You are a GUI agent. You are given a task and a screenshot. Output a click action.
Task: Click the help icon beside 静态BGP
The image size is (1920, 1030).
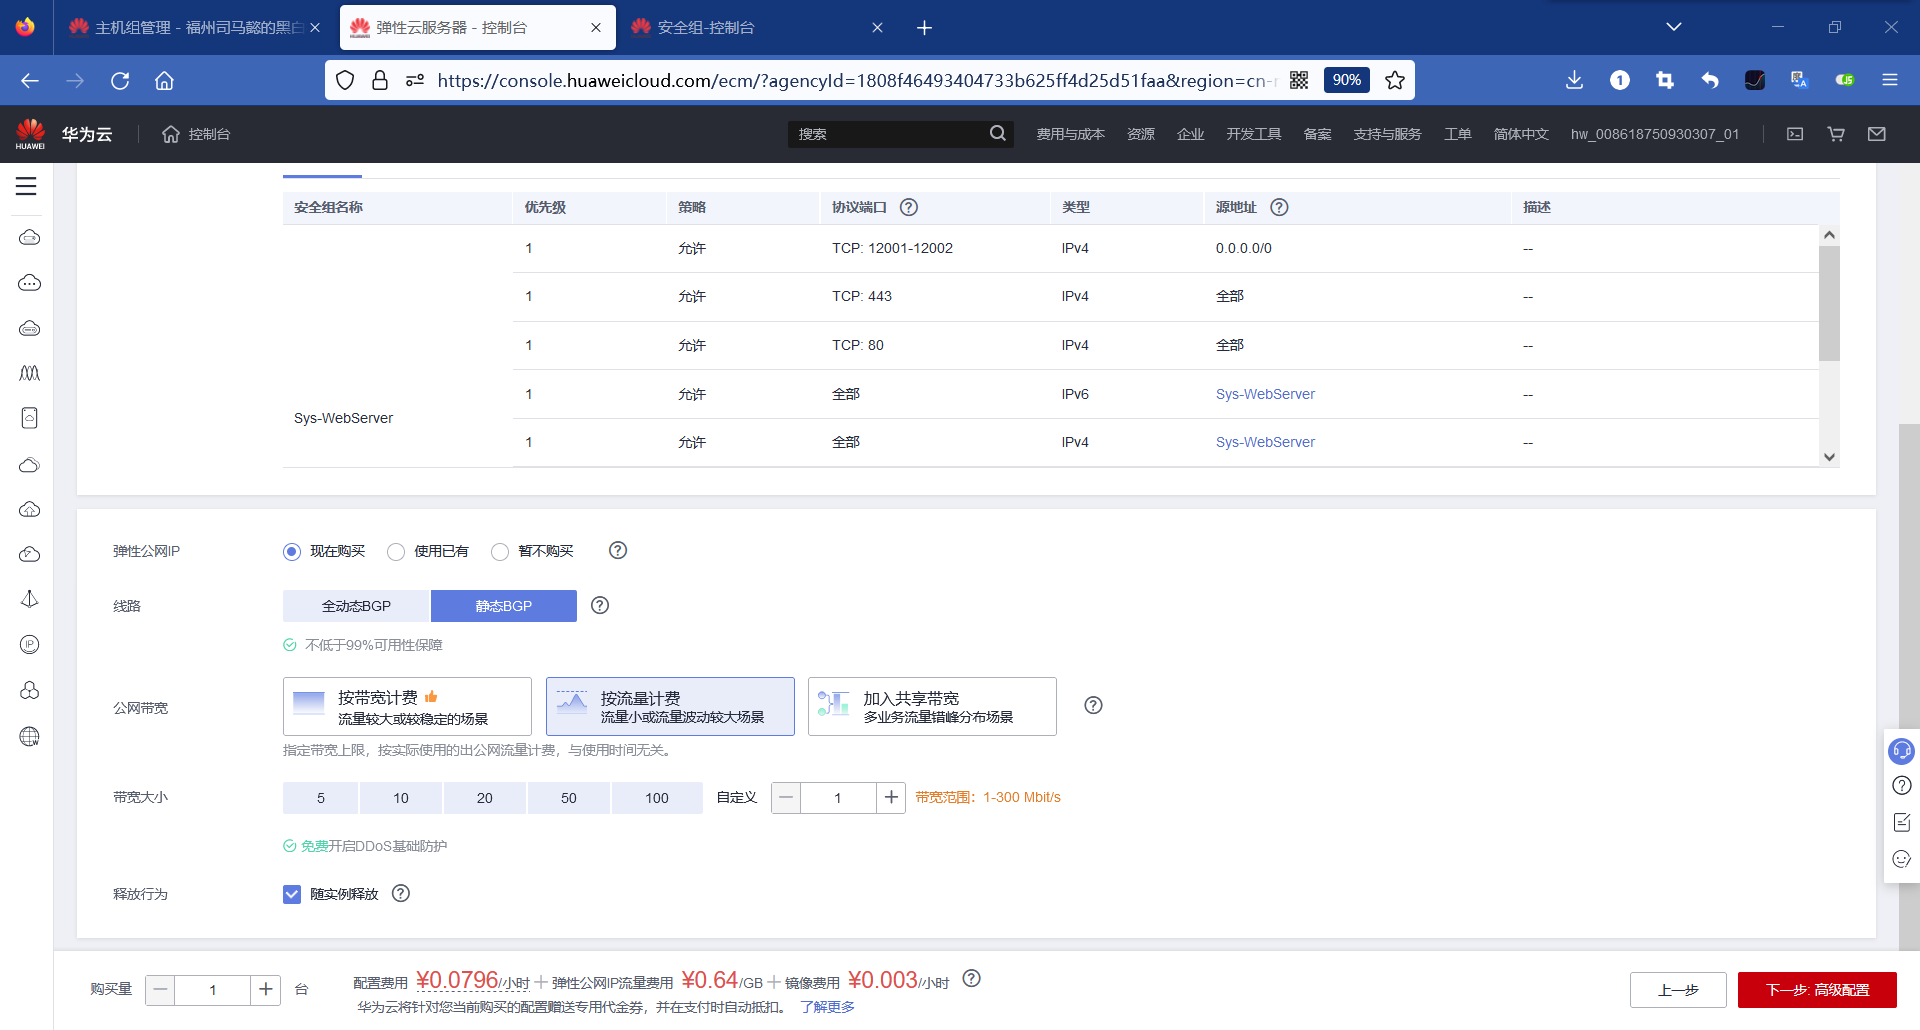(x=600, y=605)
